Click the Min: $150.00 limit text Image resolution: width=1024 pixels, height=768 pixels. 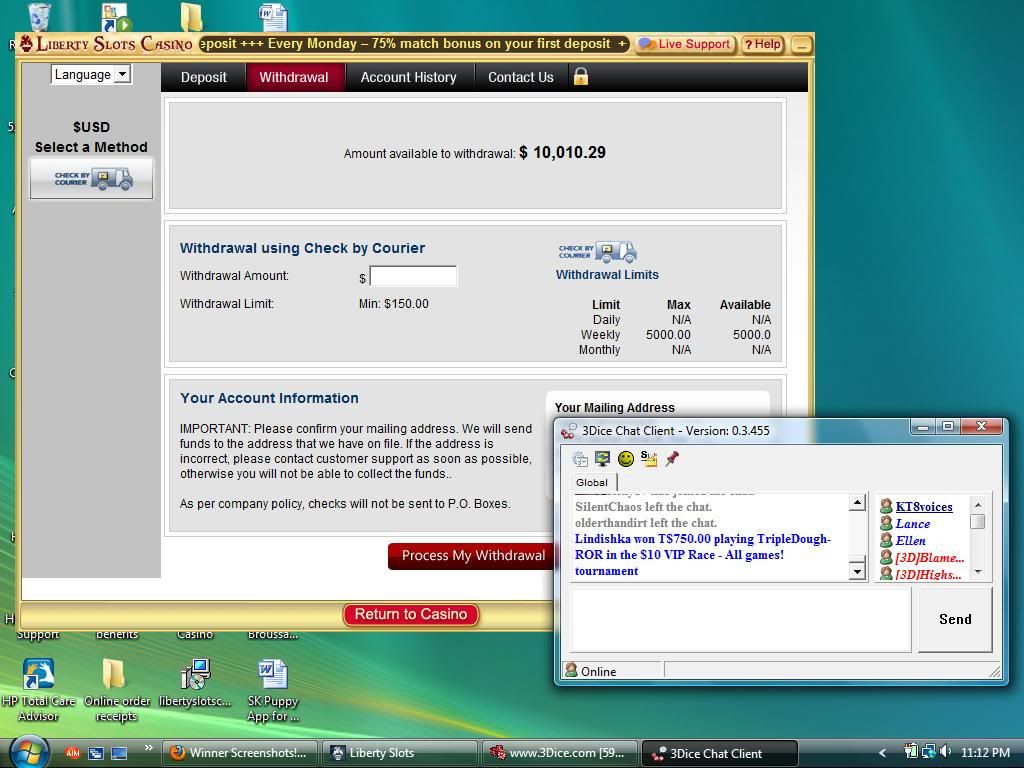393,304
